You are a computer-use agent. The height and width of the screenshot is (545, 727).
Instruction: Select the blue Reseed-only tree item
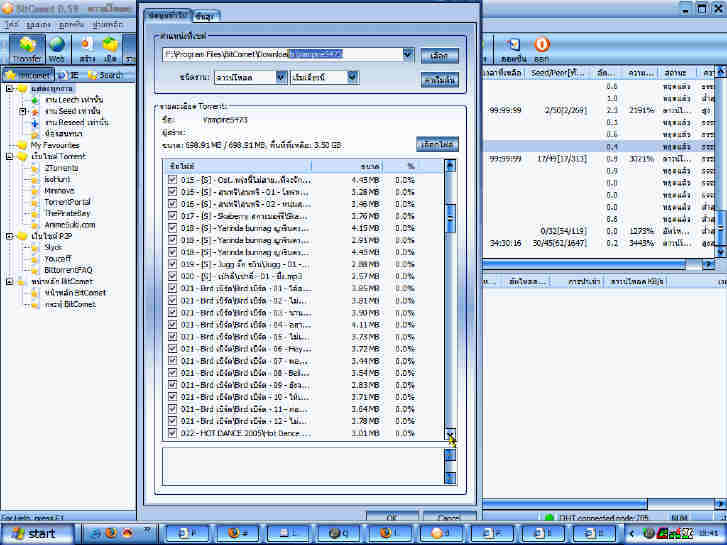(x=70, y=123)
